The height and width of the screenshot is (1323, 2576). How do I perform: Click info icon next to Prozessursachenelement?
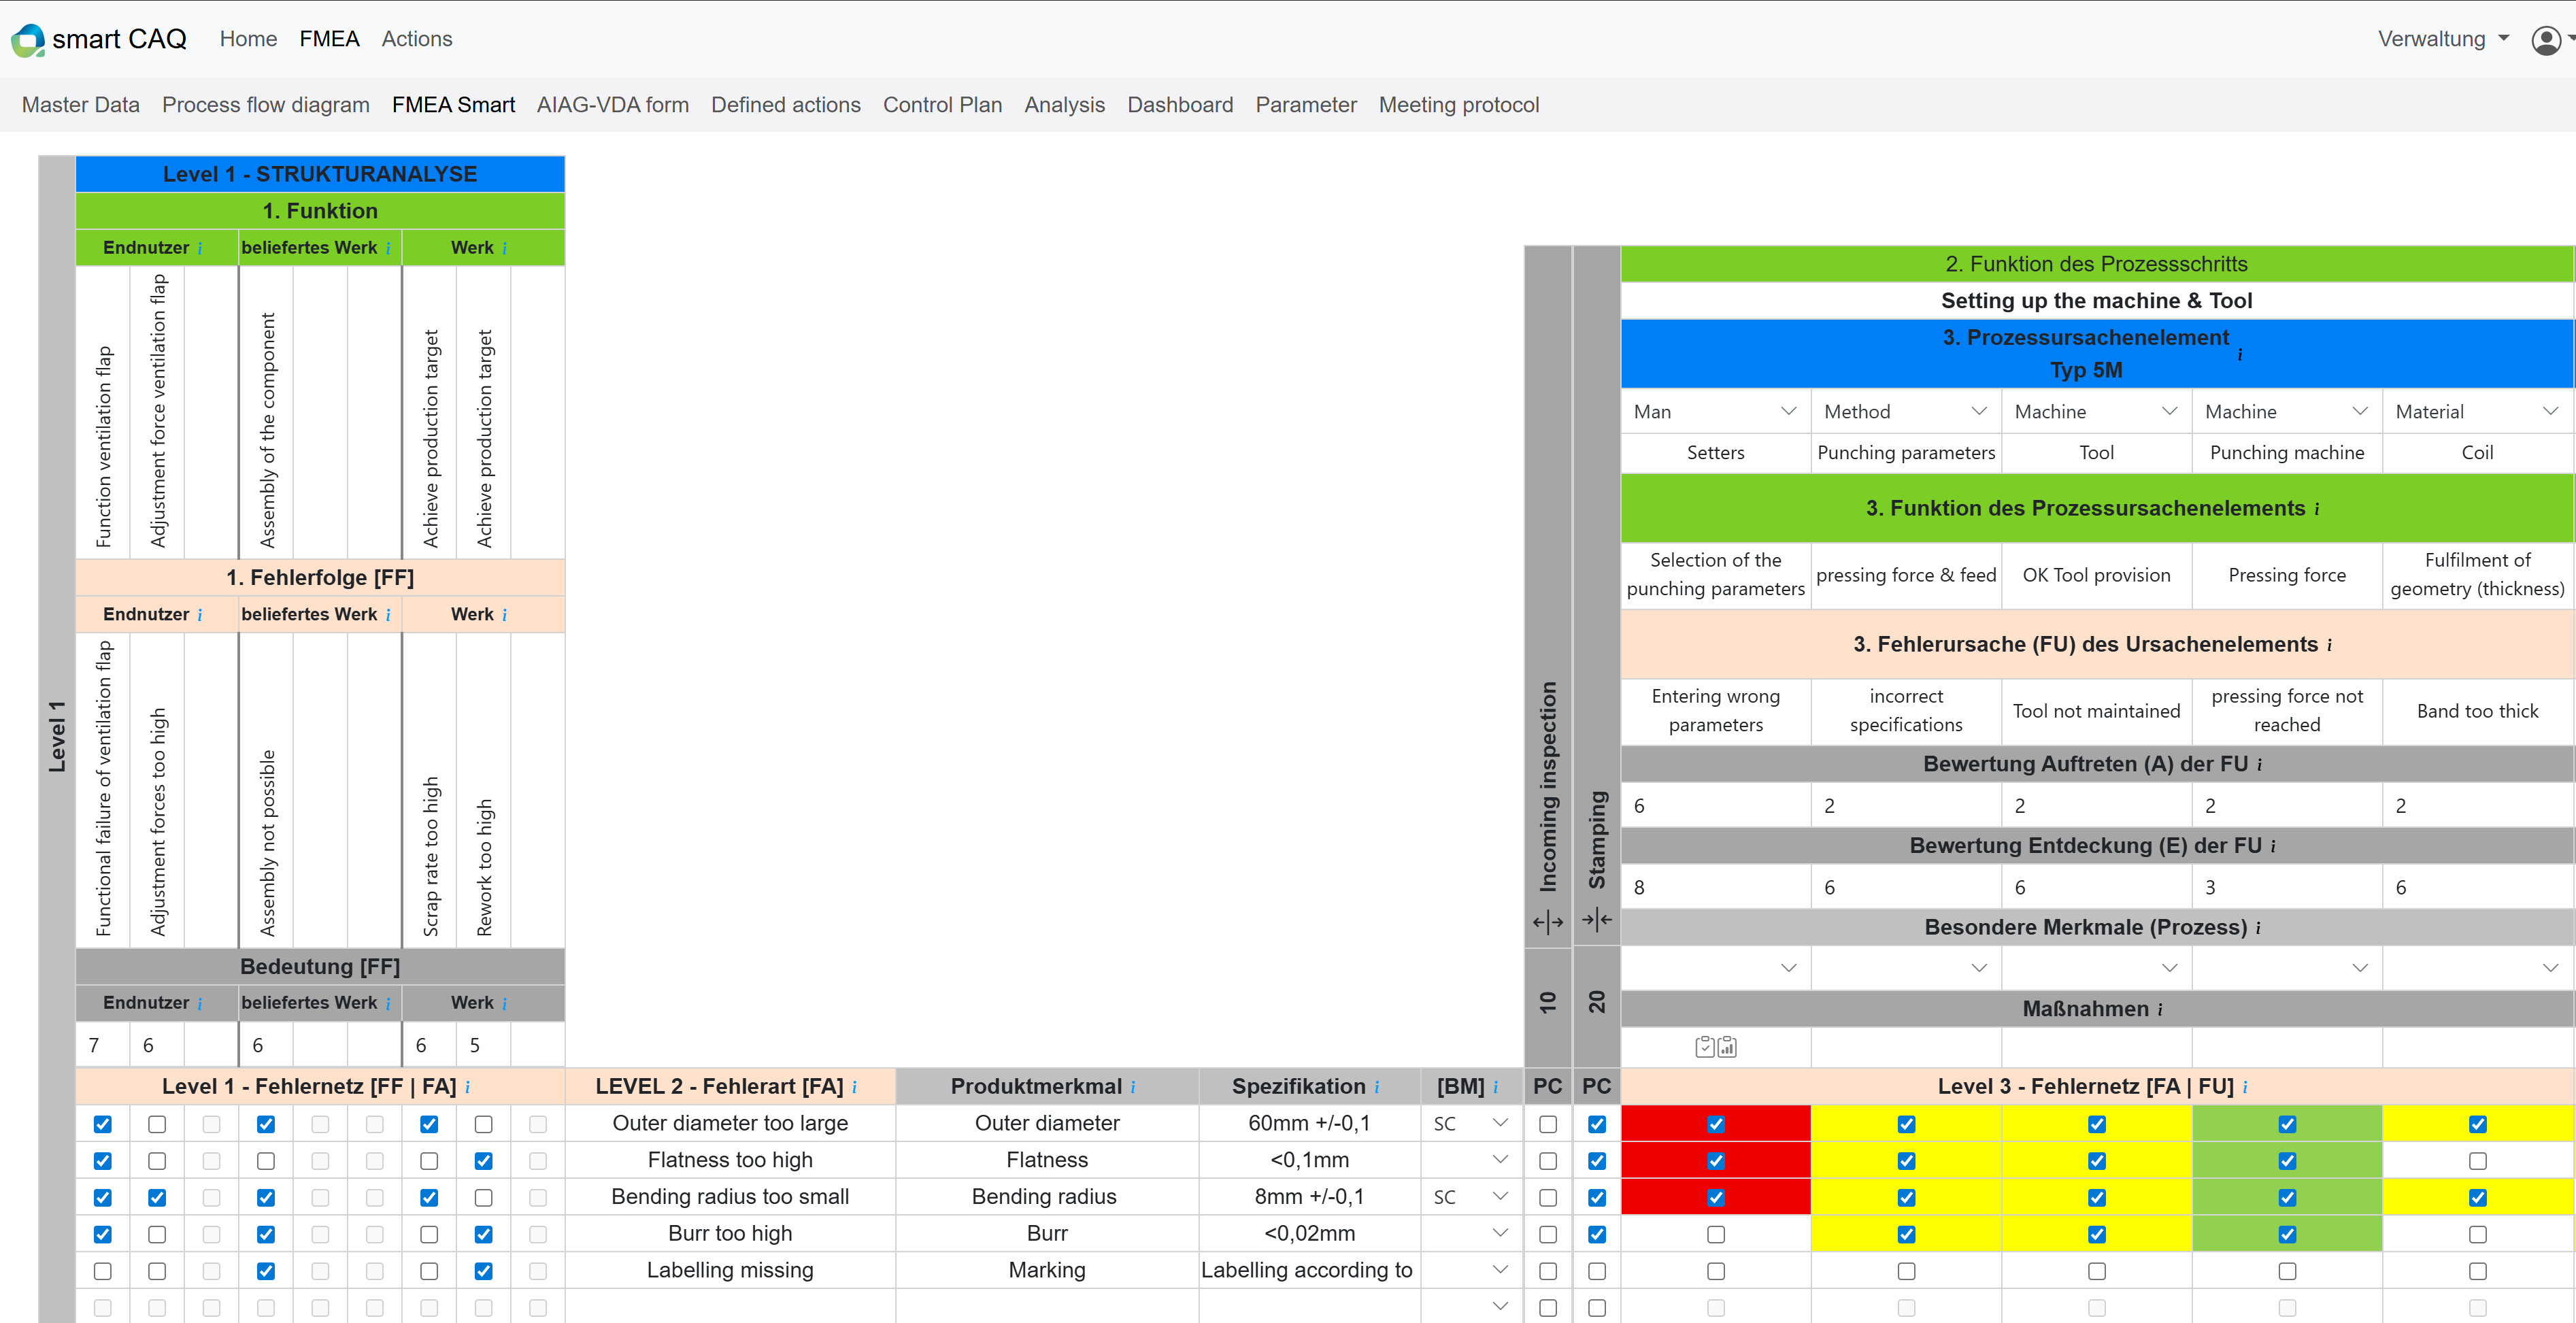click(x=2239, y=354)
